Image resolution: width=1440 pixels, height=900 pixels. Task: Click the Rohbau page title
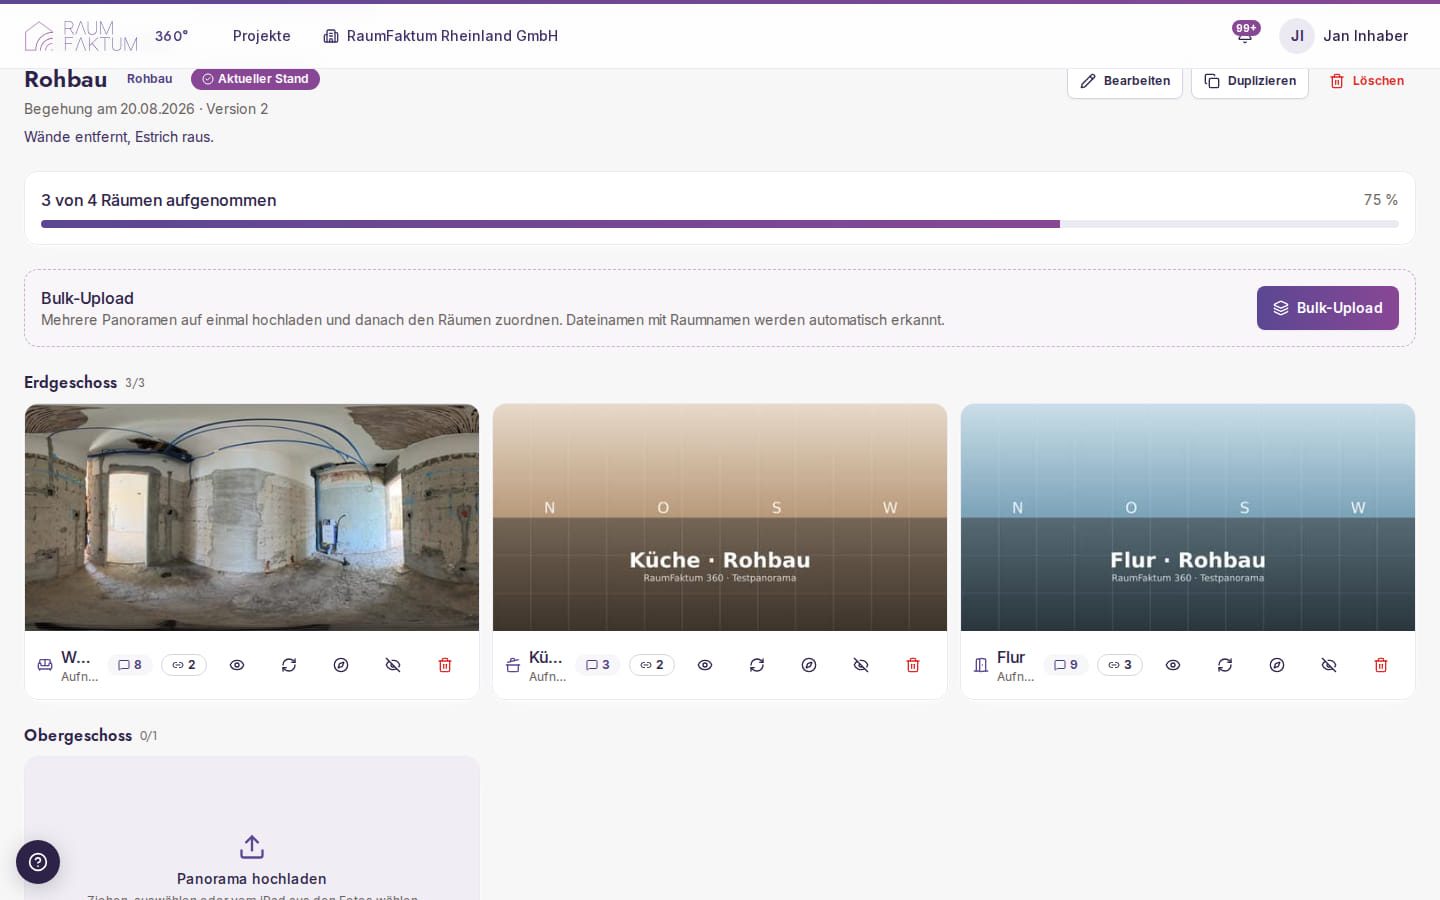pos(66,79)
